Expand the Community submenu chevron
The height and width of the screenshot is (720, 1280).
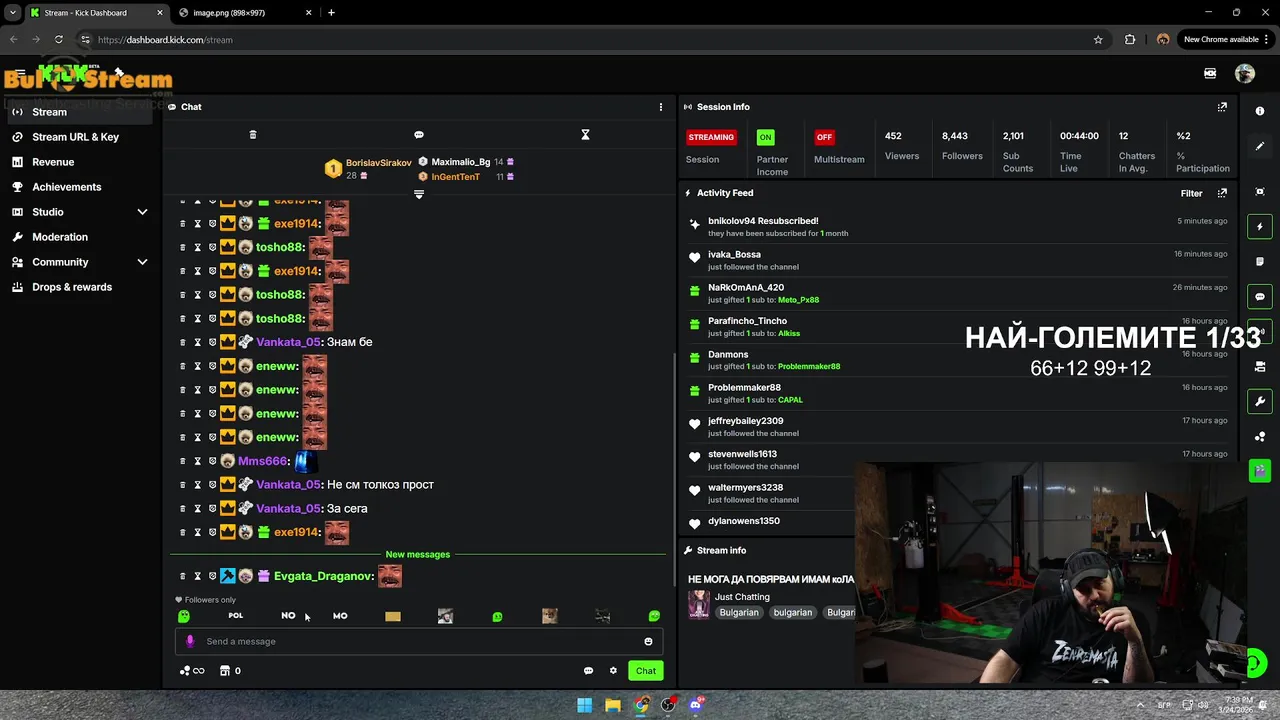(x=142, y=262)
